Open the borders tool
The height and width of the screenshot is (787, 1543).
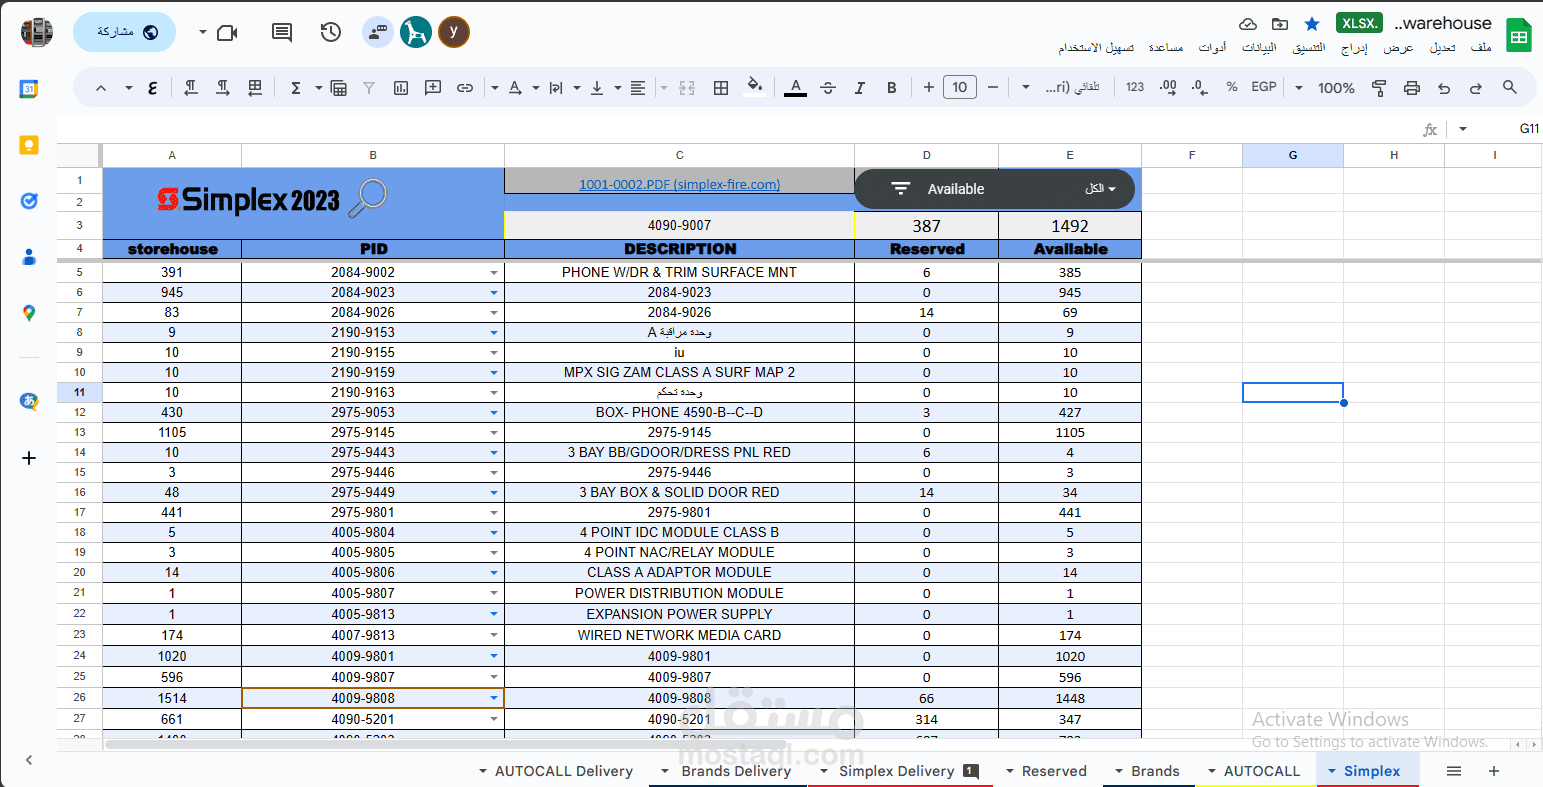pos(721,88)
